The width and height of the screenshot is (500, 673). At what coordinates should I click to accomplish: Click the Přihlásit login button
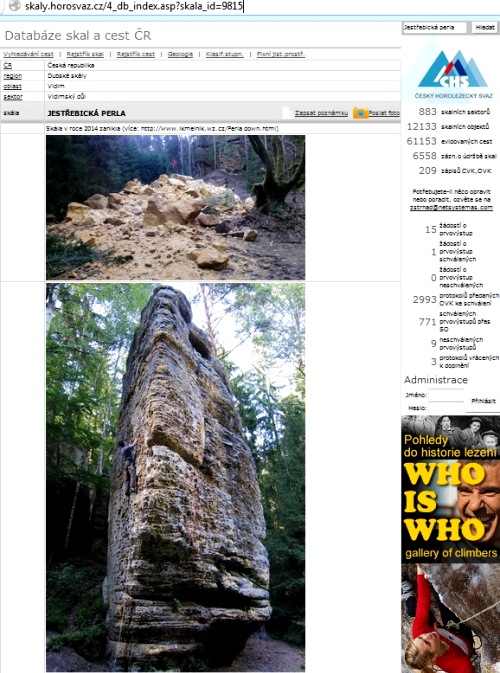coord(483,401)
